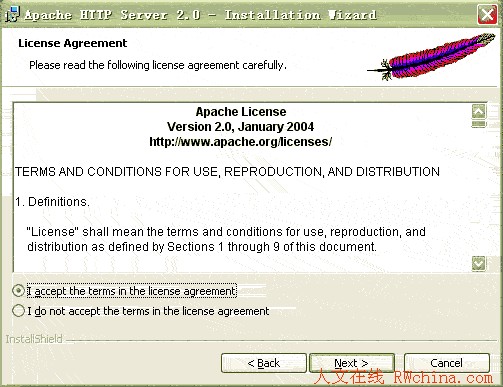This screenshot has height=387, width=503.
Task: Cancel the Apache installation
Action: click(x=446, y=363)
